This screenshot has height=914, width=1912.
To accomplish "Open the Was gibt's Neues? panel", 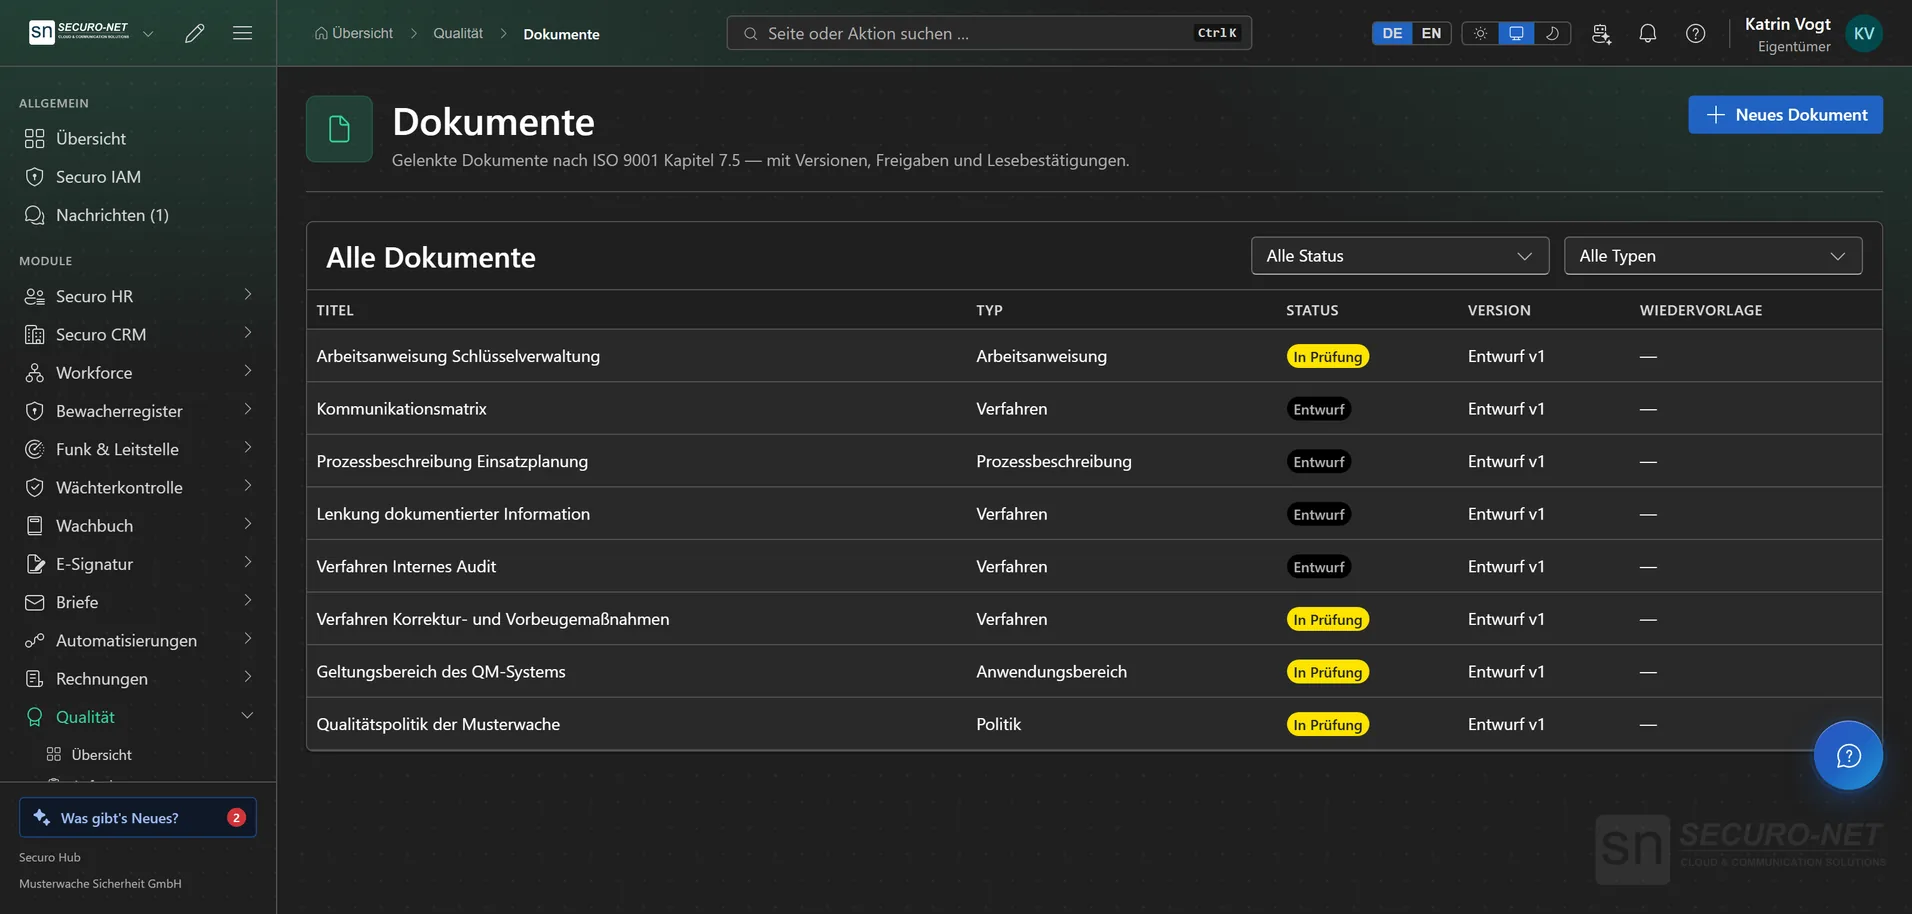I will [x=138, y=818].
